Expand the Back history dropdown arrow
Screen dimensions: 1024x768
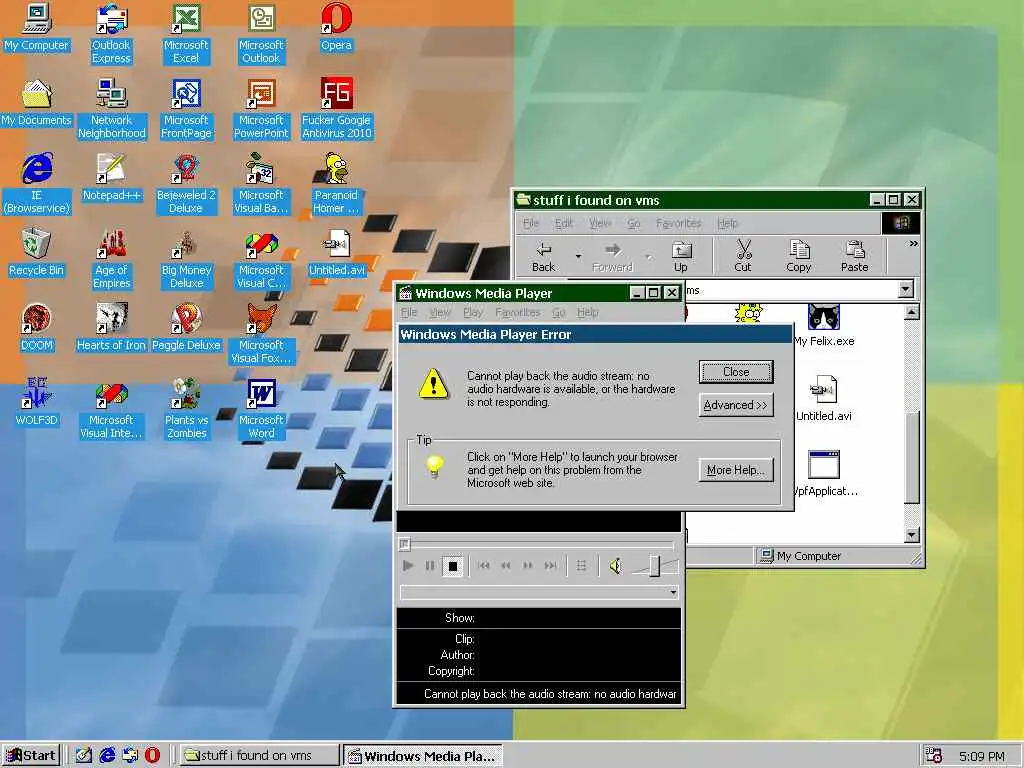(578, 257)
